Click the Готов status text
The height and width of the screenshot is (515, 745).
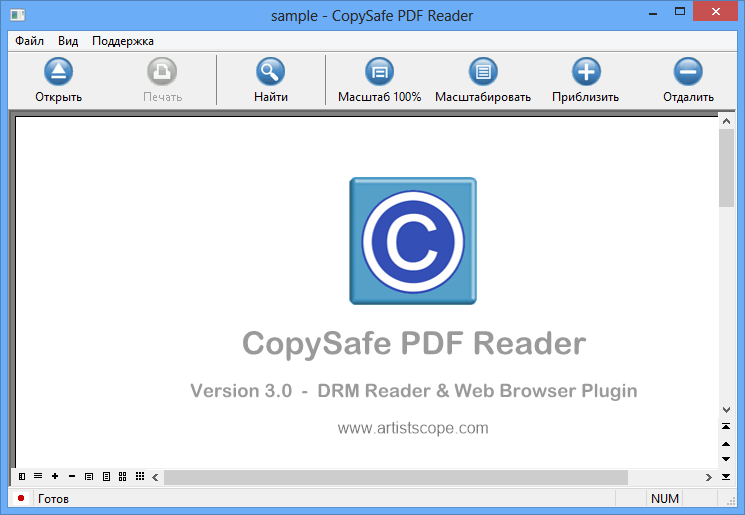53,499
